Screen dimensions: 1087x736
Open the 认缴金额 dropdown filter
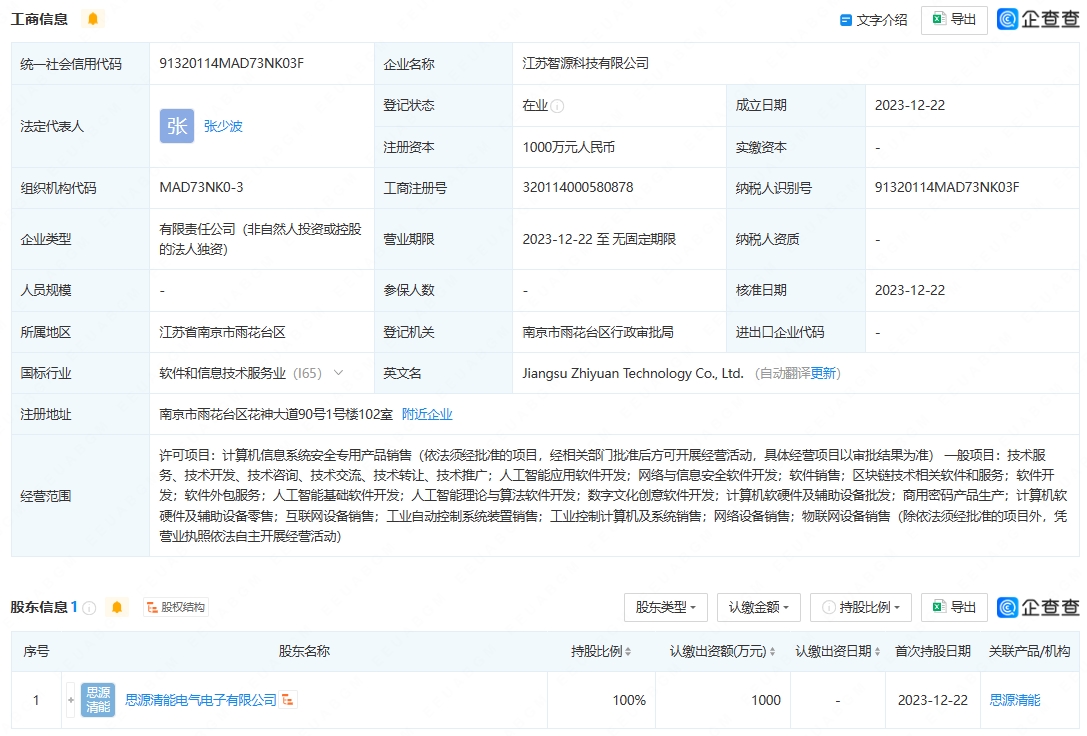point(758,607)
